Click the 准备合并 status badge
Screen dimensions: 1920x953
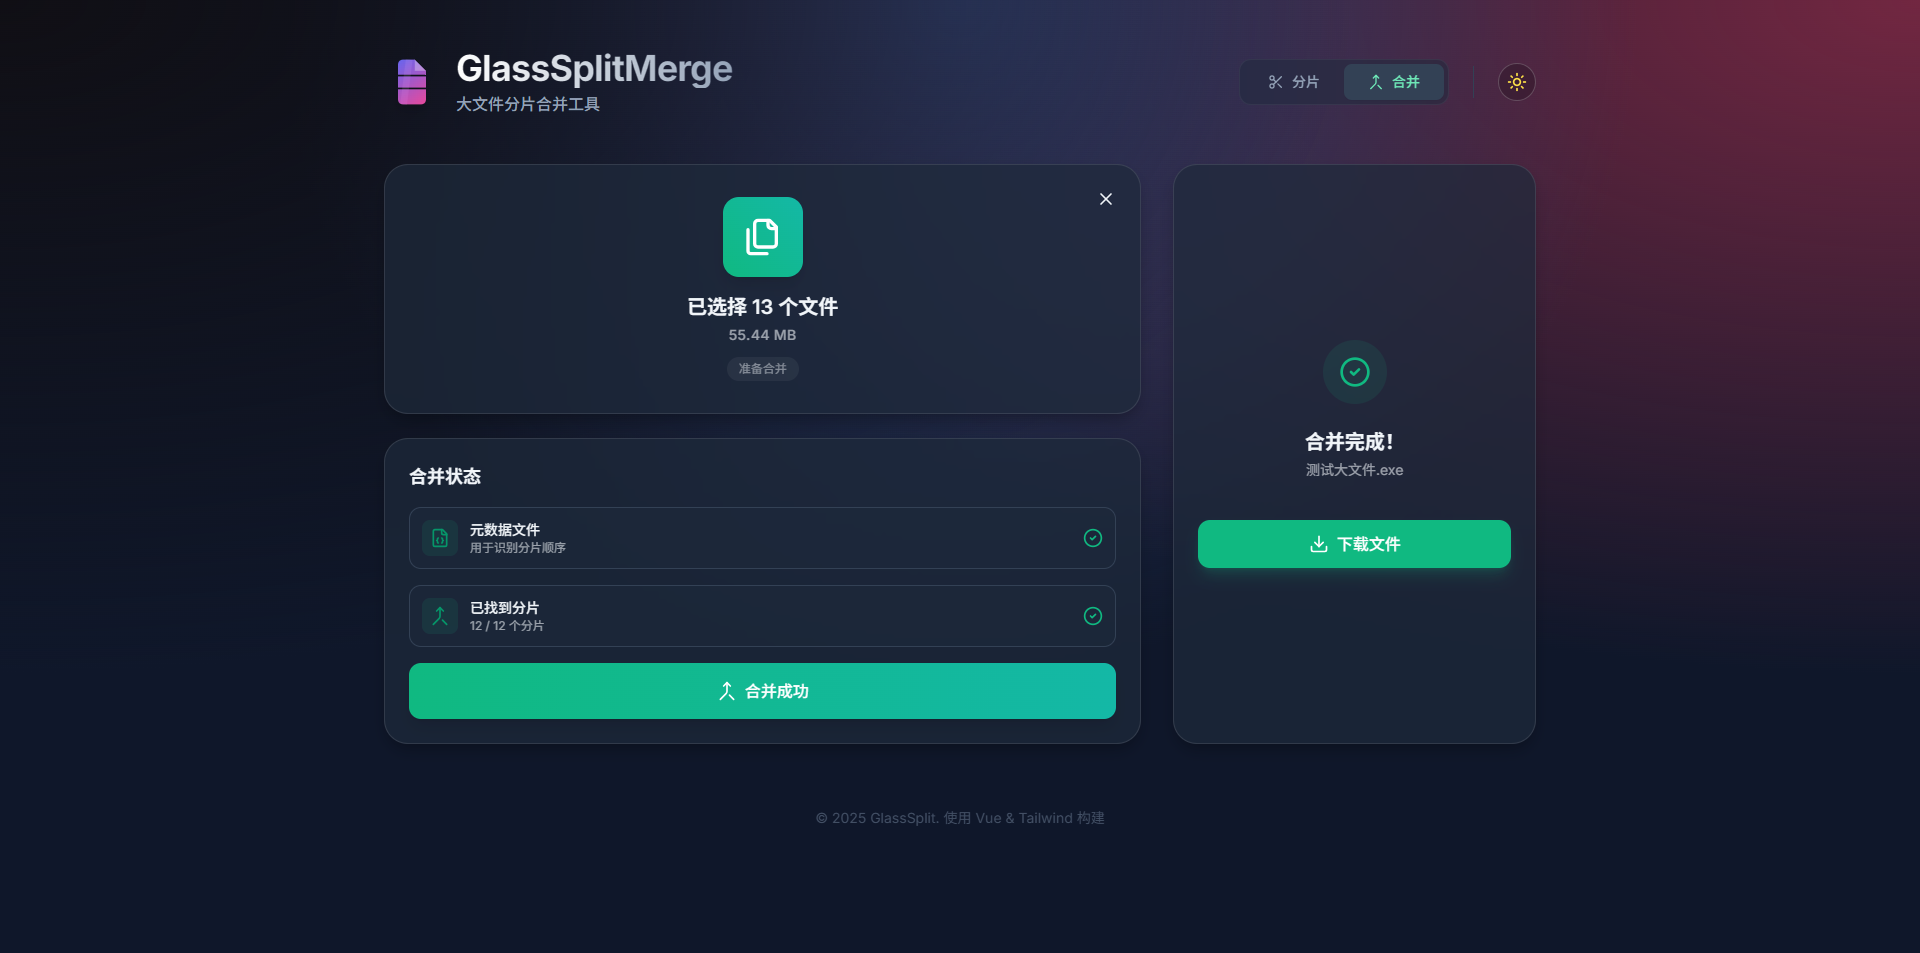click(763, 369)
